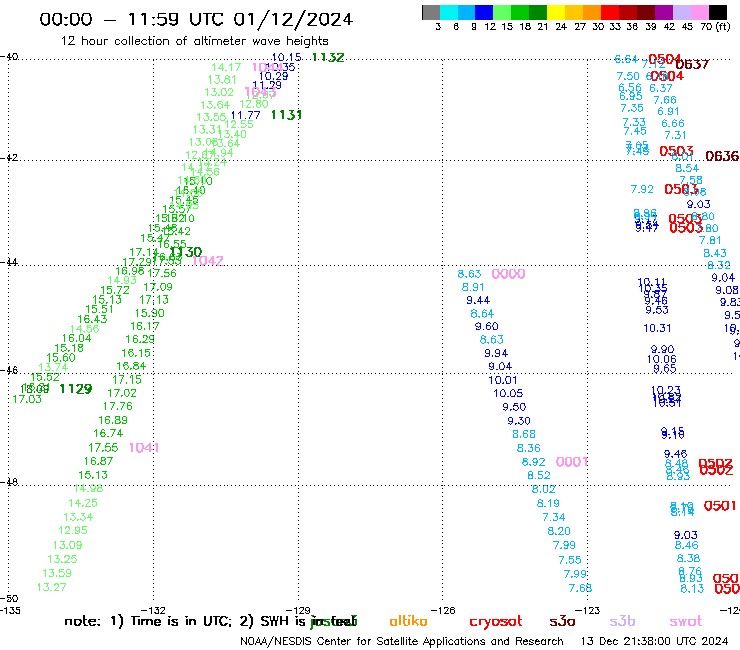Click the maroon s3a time stamp "0637"
The image size is (740, 650).
[x=692, y=64]
